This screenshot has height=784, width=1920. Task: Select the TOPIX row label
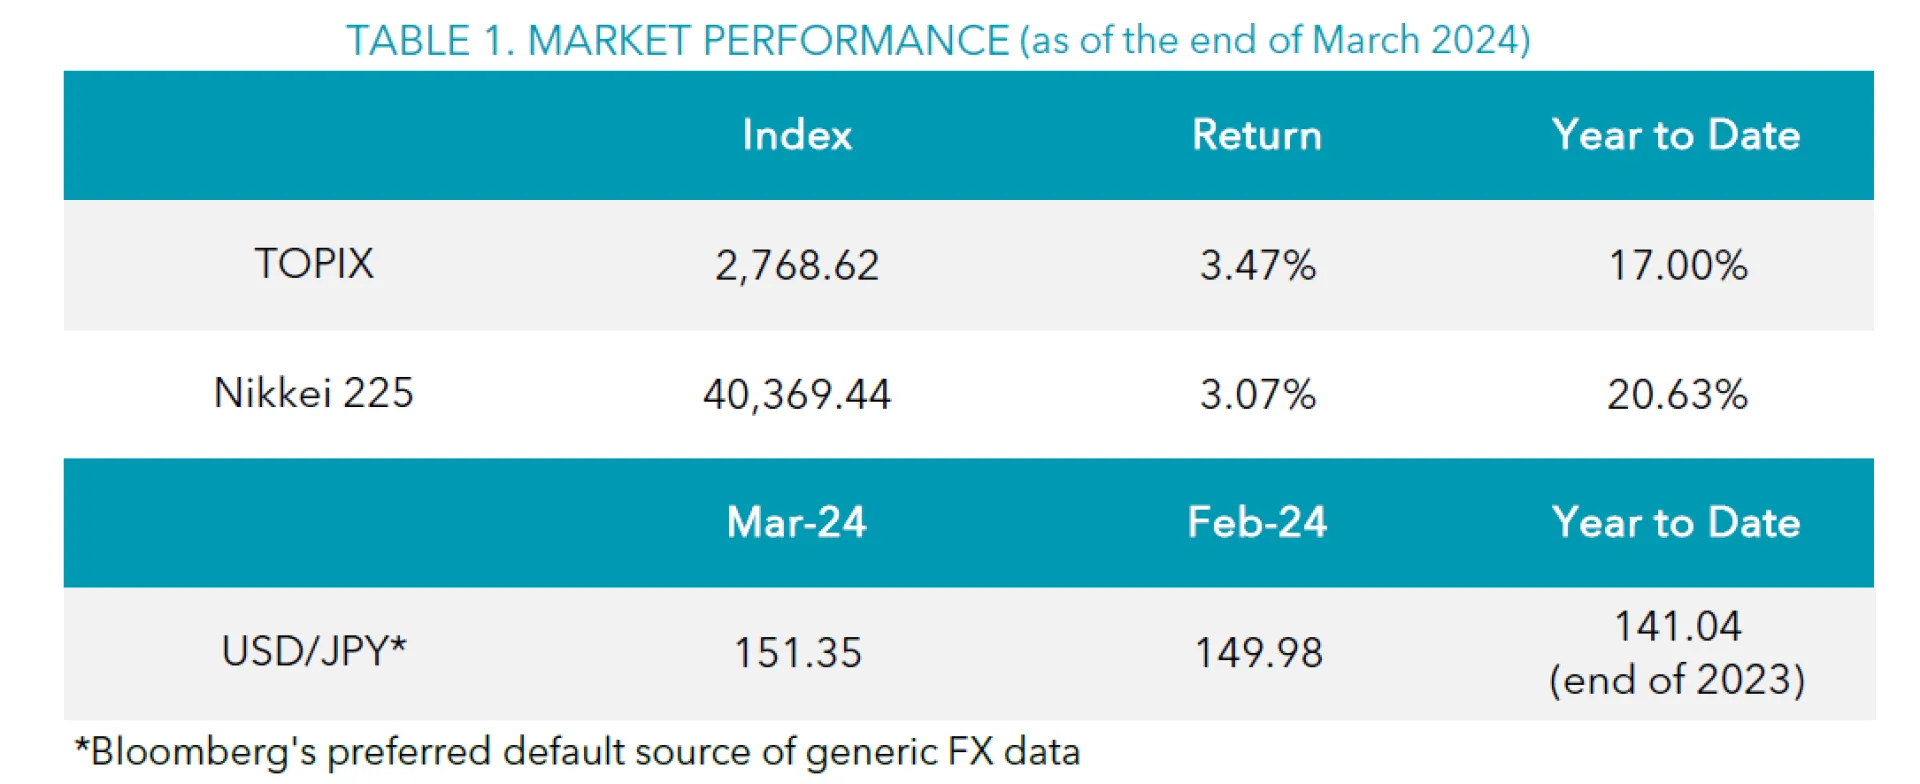[314, 264]
